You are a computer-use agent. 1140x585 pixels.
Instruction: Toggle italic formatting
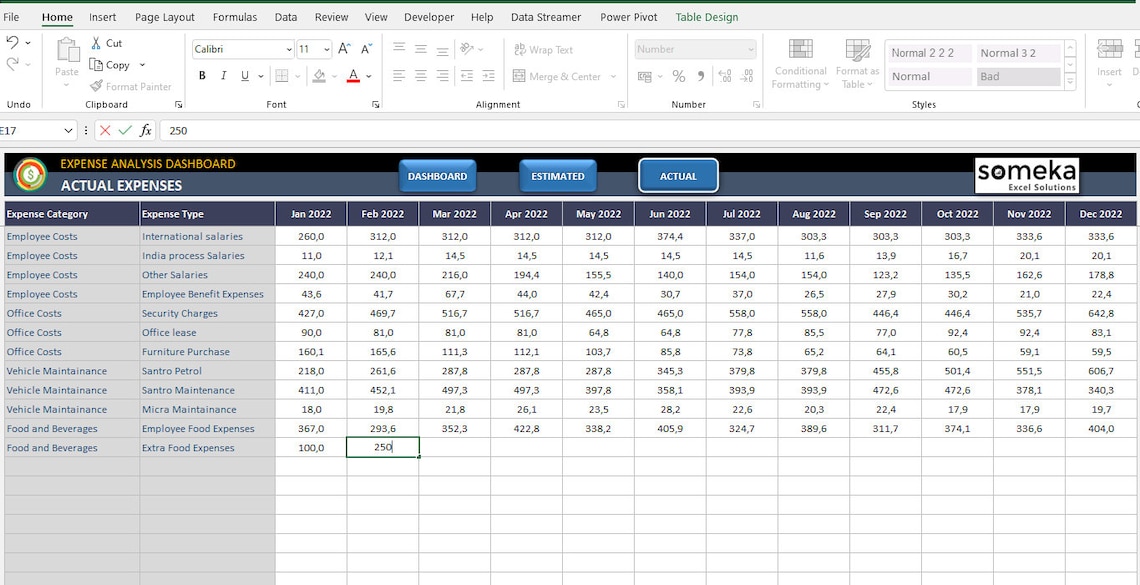(x=222, y=75)
